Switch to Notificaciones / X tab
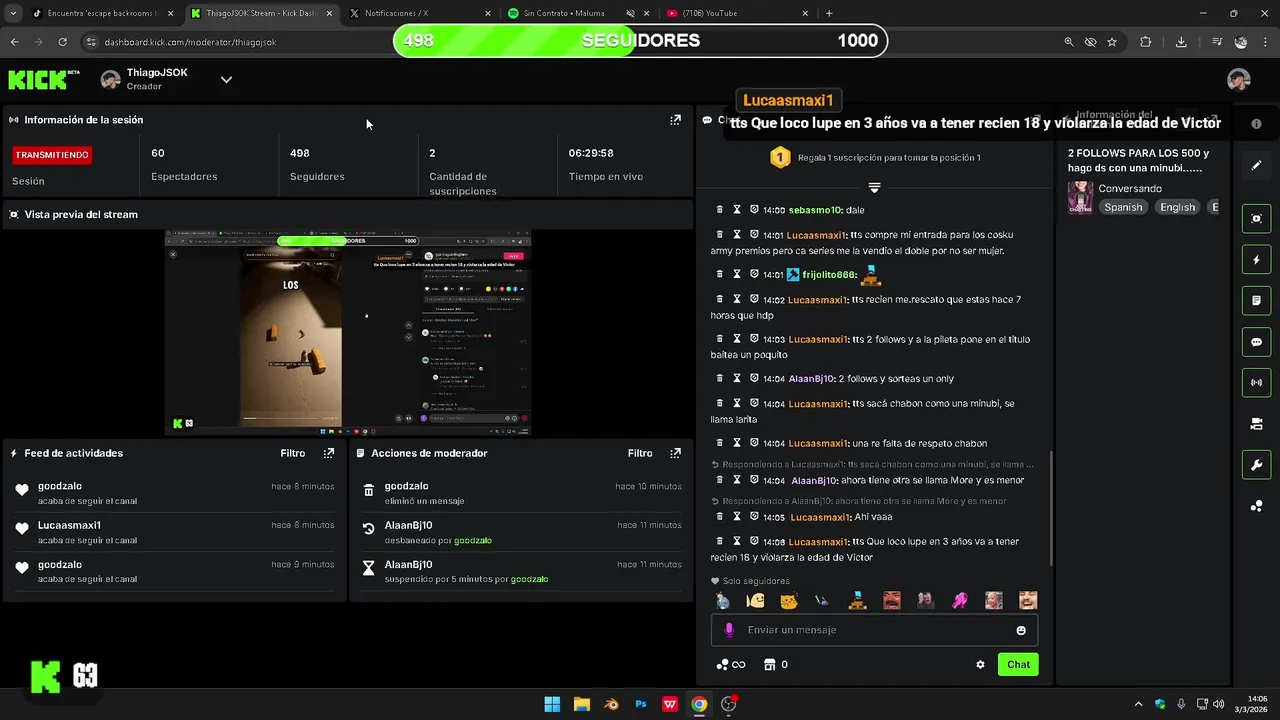This screenshot has height=720, width=1280. tap(419, 13)
